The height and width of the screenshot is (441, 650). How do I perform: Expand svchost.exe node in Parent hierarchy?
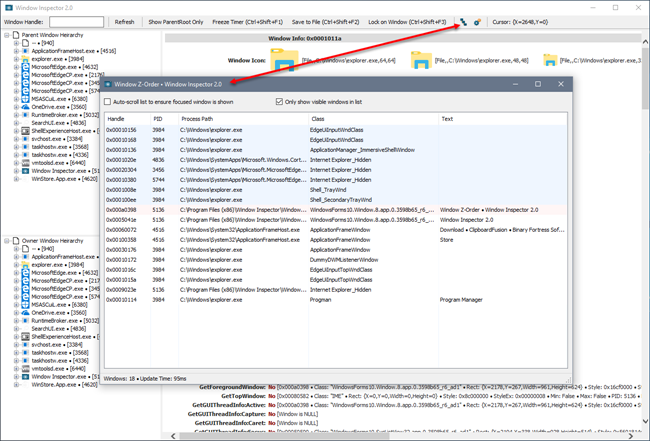[x=16, y=139]
